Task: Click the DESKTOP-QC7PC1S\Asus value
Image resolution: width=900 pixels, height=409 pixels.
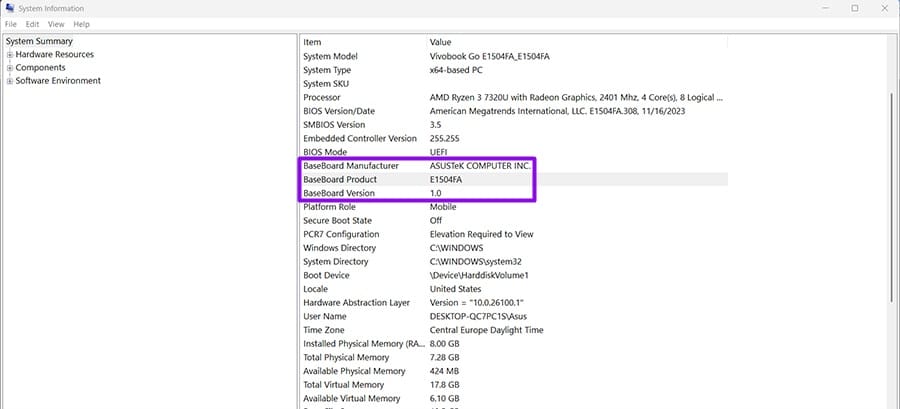Action: 478,317
